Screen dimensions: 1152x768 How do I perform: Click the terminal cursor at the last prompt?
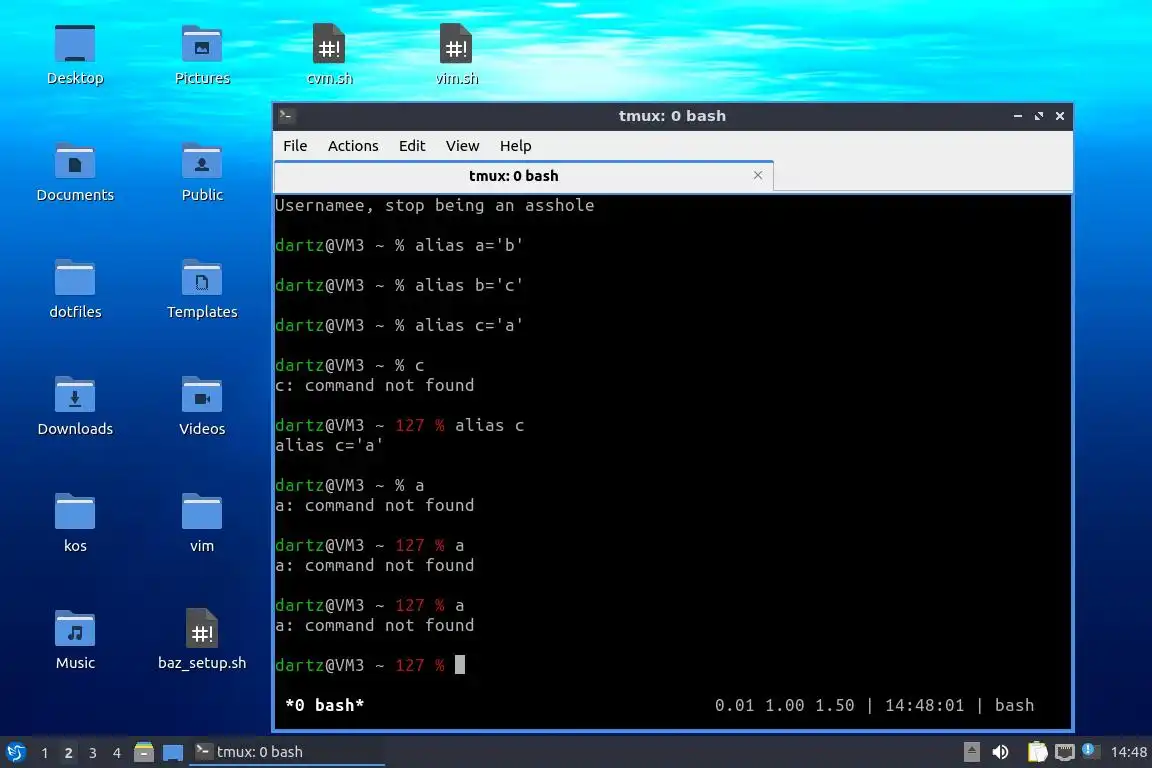pyautogui.click(x=460, y=664)
